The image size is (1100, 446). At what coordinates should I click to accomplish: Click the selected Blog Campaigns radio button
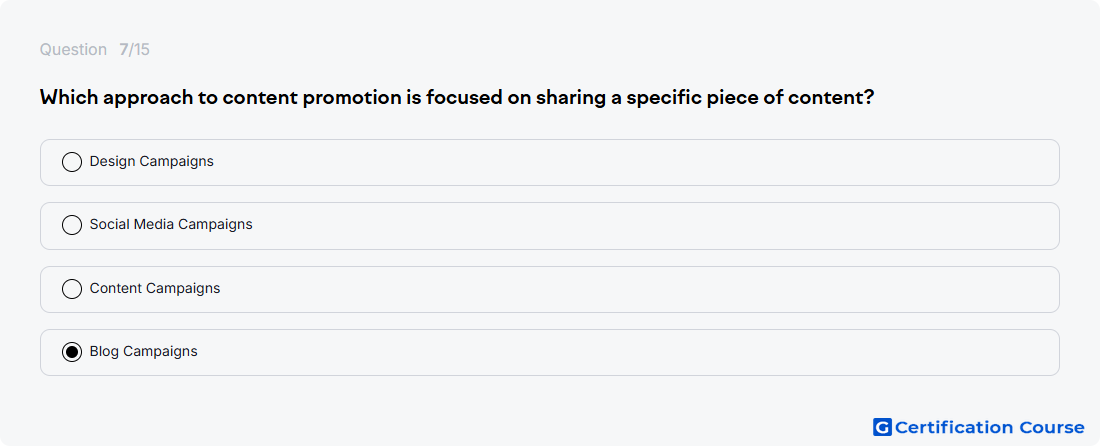coord(72,352)
